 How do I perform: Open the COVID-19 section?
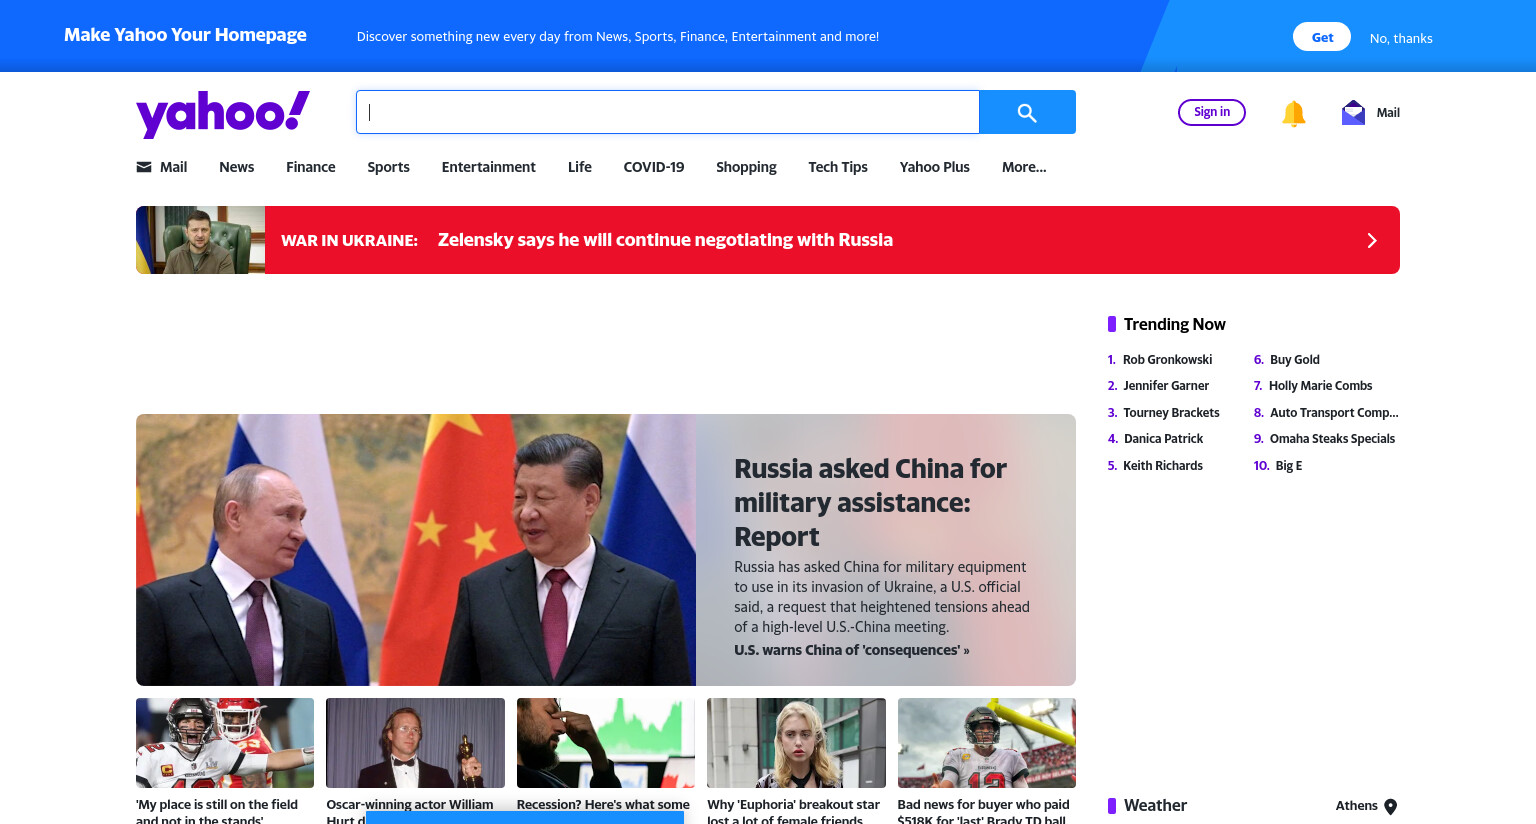click(x=654, y=167)
